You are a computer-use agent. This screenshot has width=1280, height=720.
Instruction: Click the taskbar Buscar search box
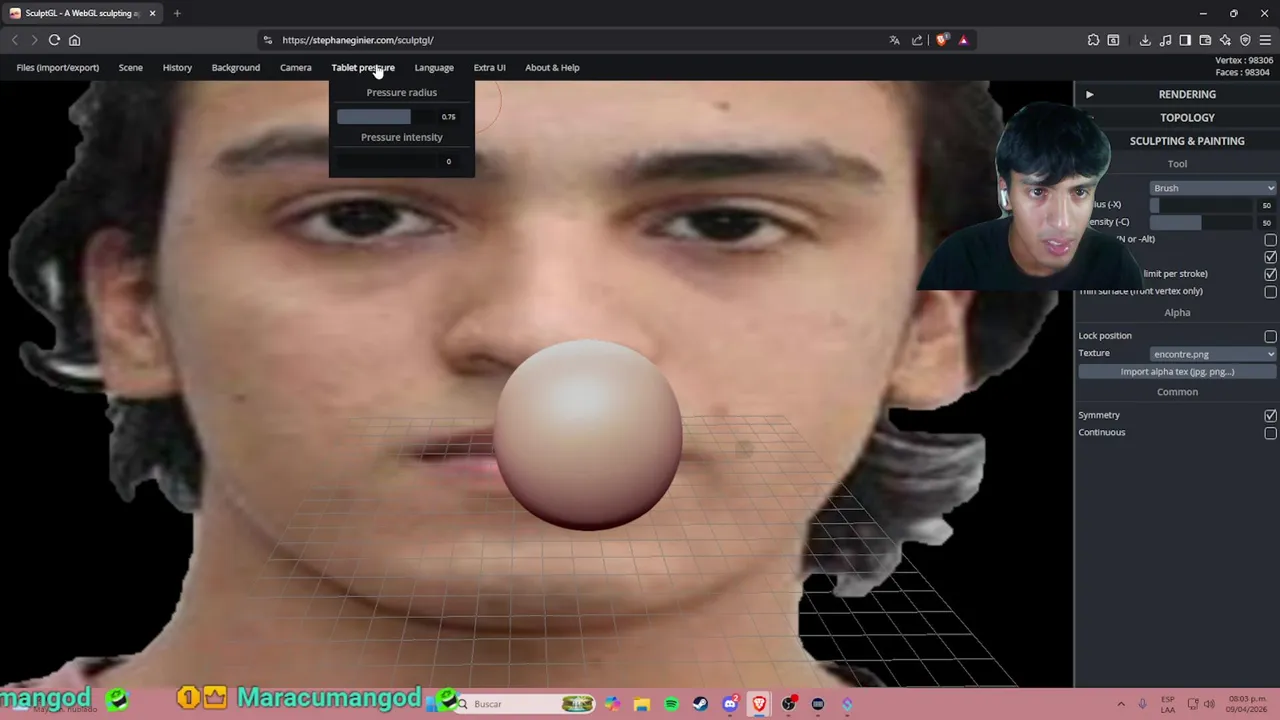pos(524,704)
